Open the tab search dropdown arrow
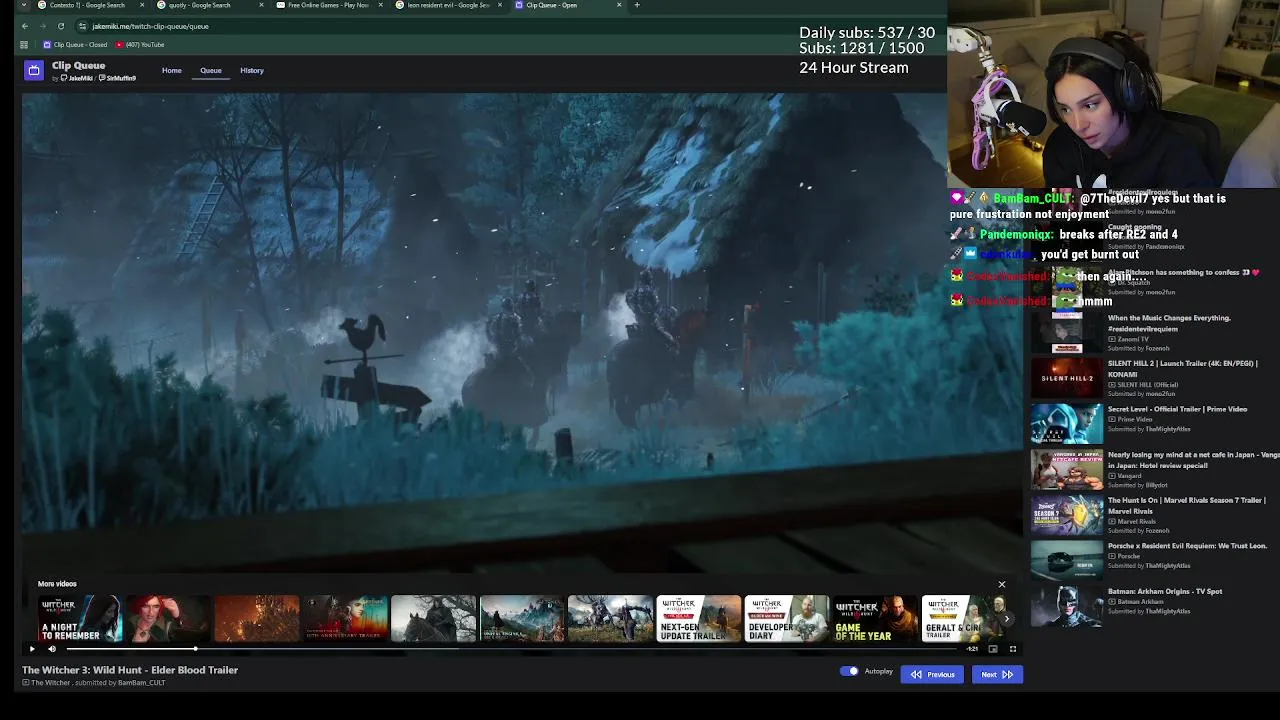1280x720 pixels. (x=23, y=5)
